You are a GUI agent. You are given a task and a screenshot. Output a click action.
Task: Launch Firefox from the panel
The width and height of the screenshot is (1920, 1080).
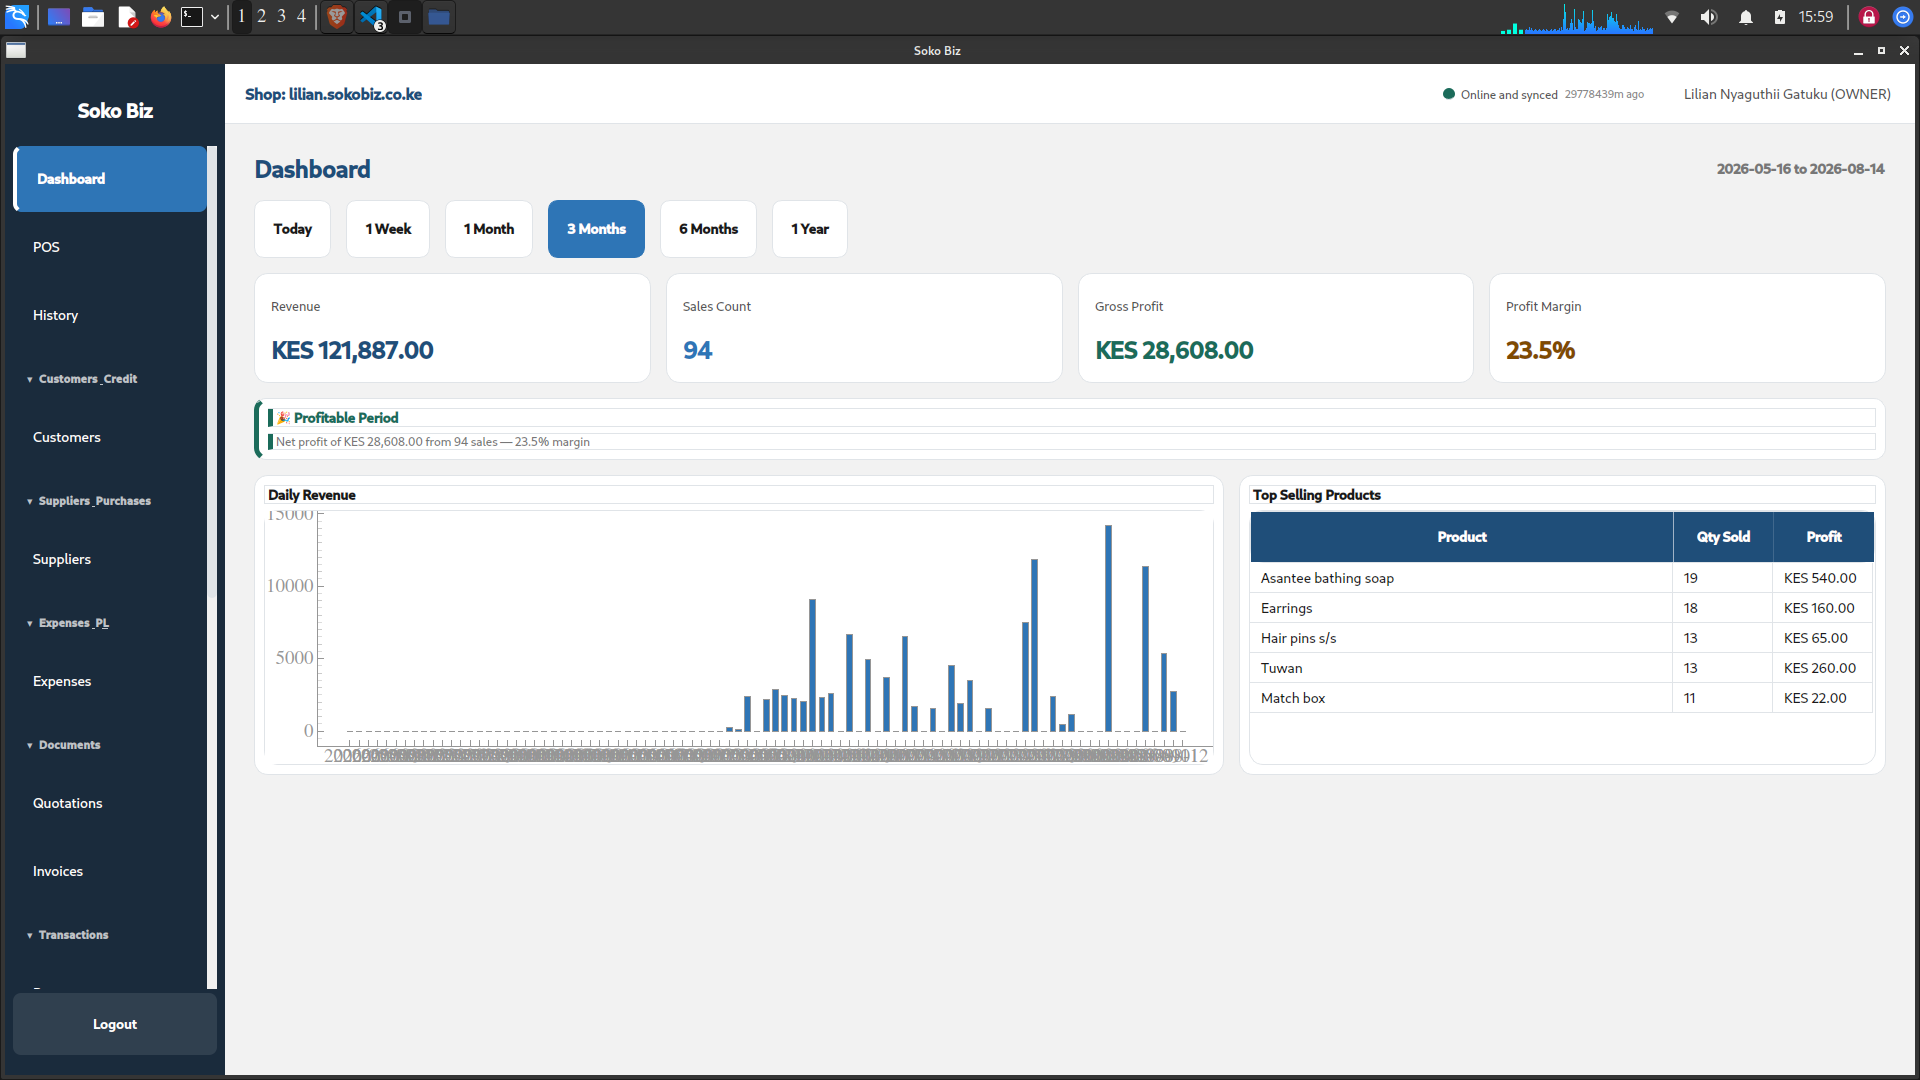click(x=160, y=17)
